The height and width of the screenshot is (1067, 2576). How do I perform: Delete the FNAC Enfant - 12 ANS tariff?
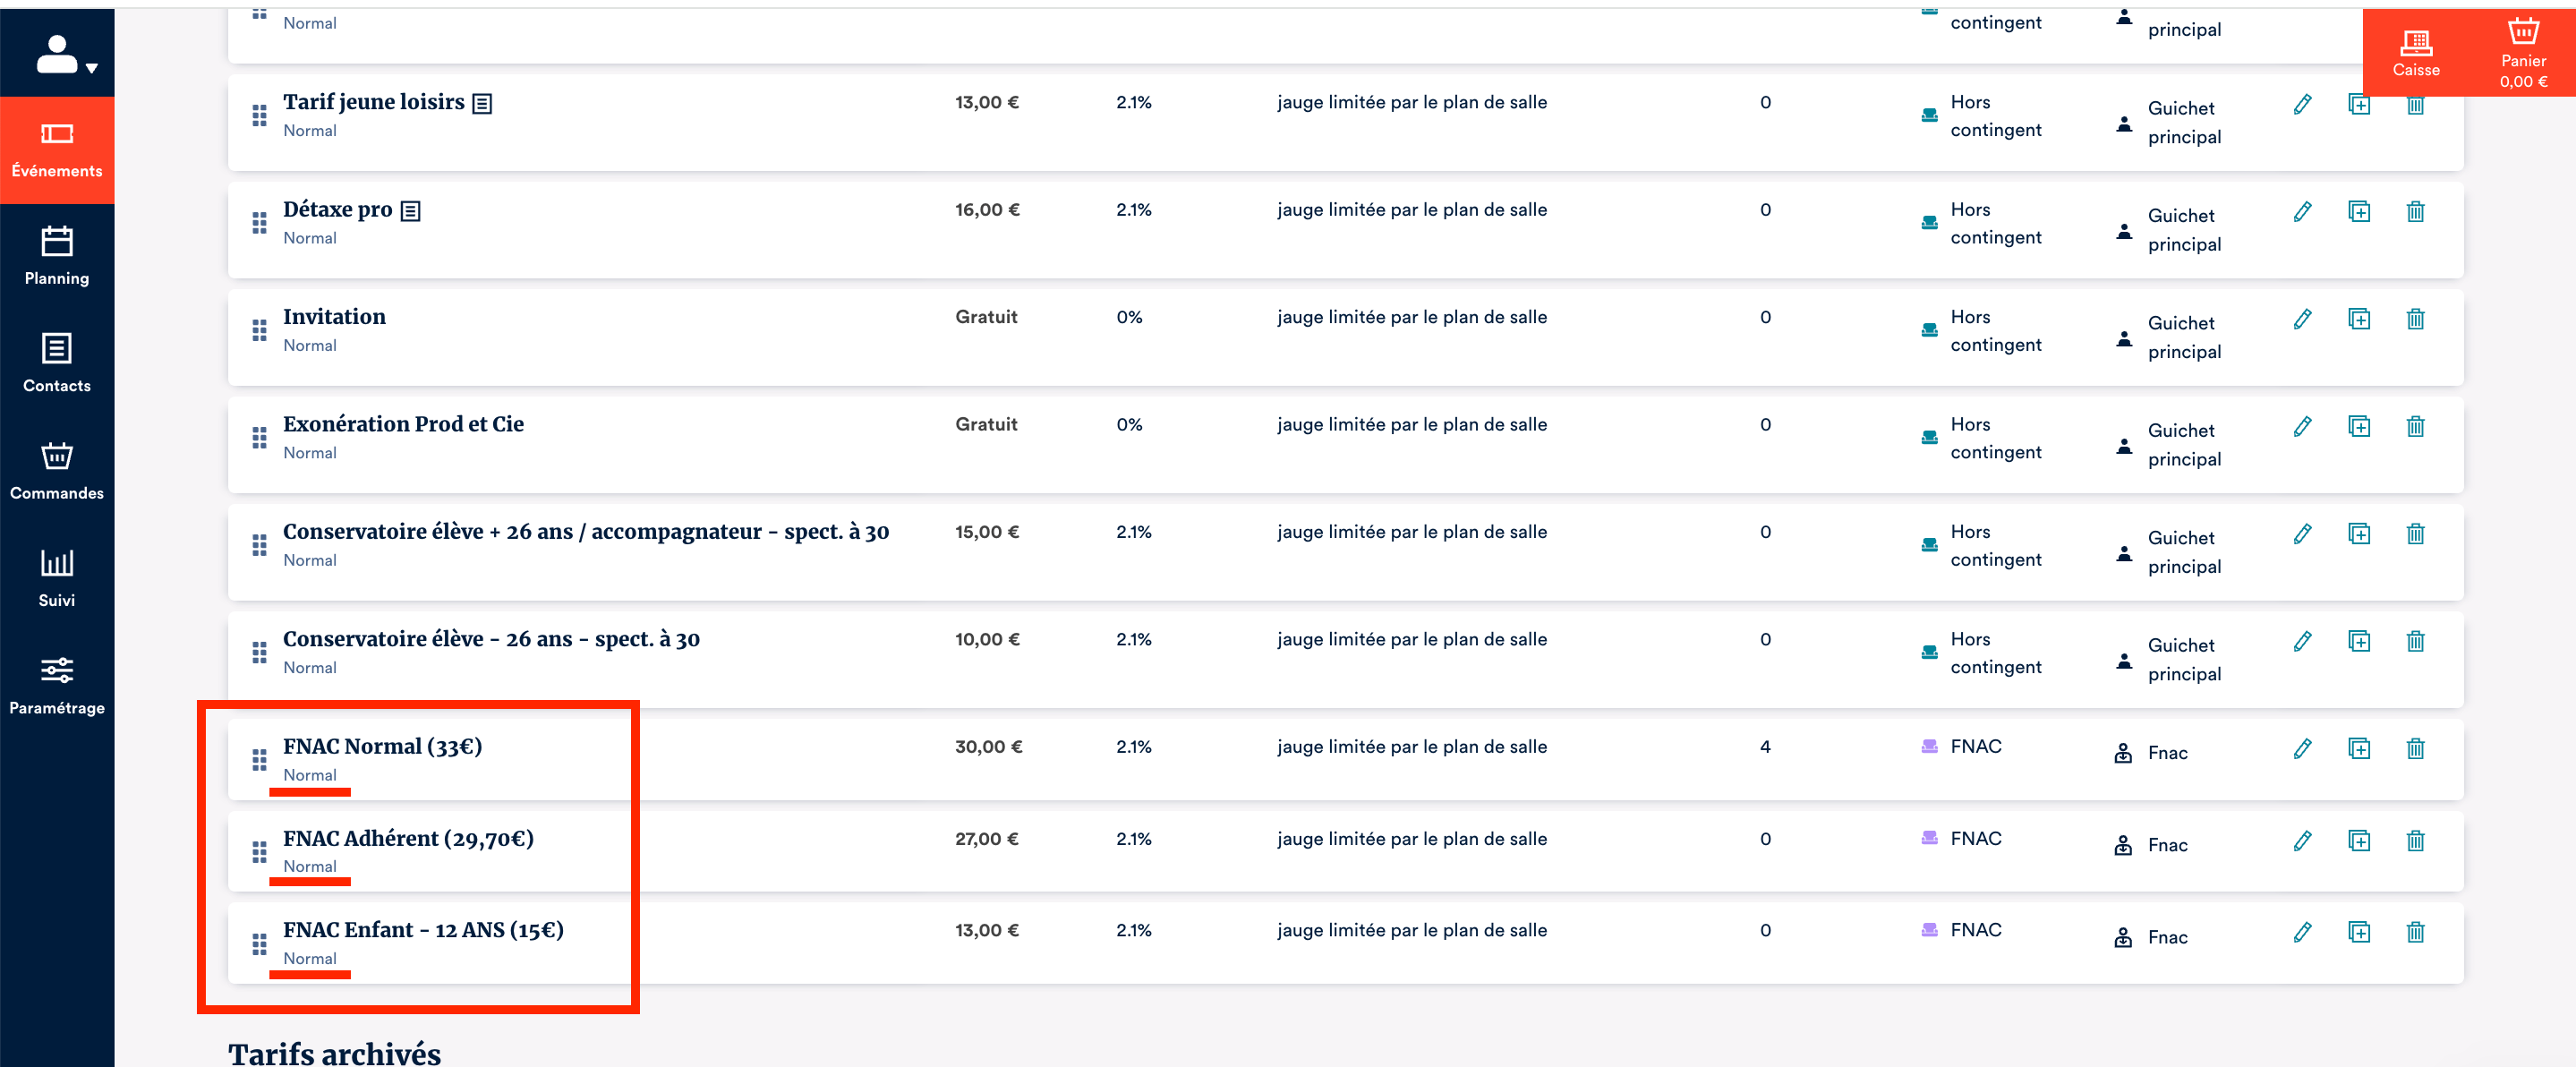(x=2414, y=932)
